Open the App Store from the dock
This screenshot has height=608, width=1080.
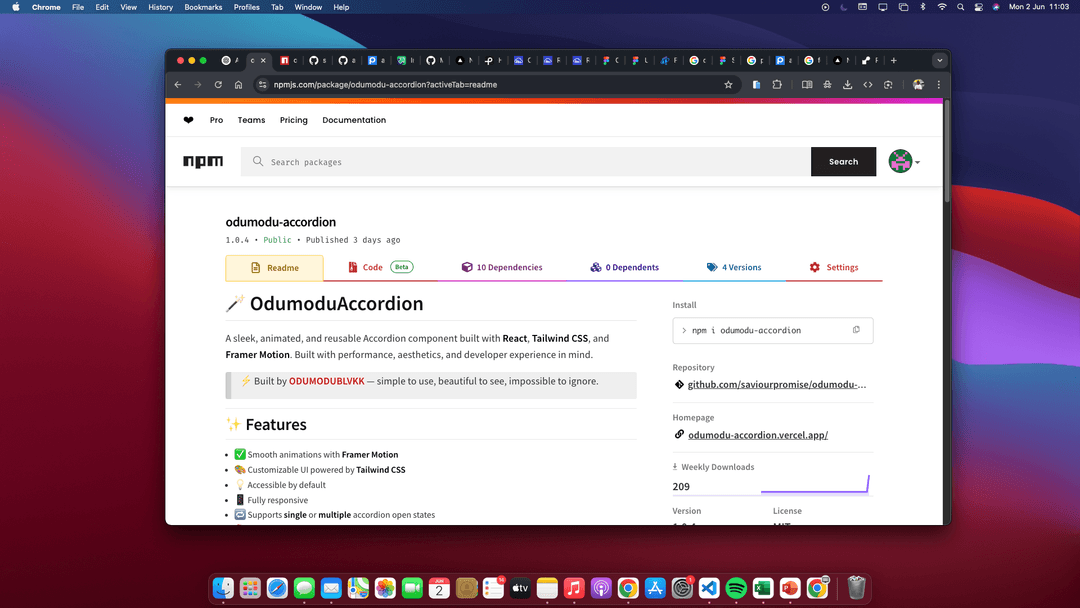click(x=655, y=588)
